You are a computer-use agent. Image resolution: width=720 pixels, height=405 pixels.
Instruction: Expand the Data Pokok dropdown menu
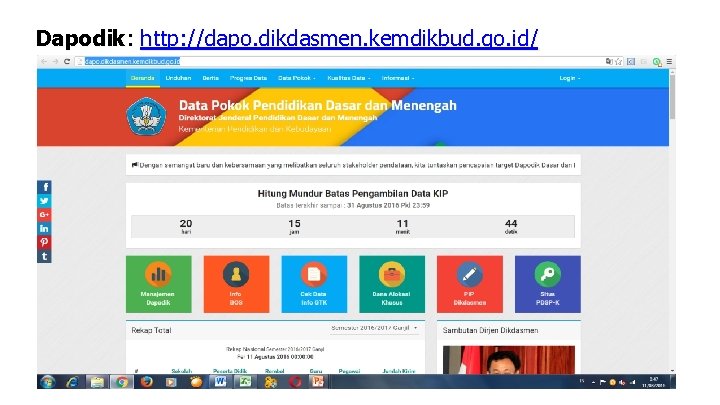[x=297, y=78]
